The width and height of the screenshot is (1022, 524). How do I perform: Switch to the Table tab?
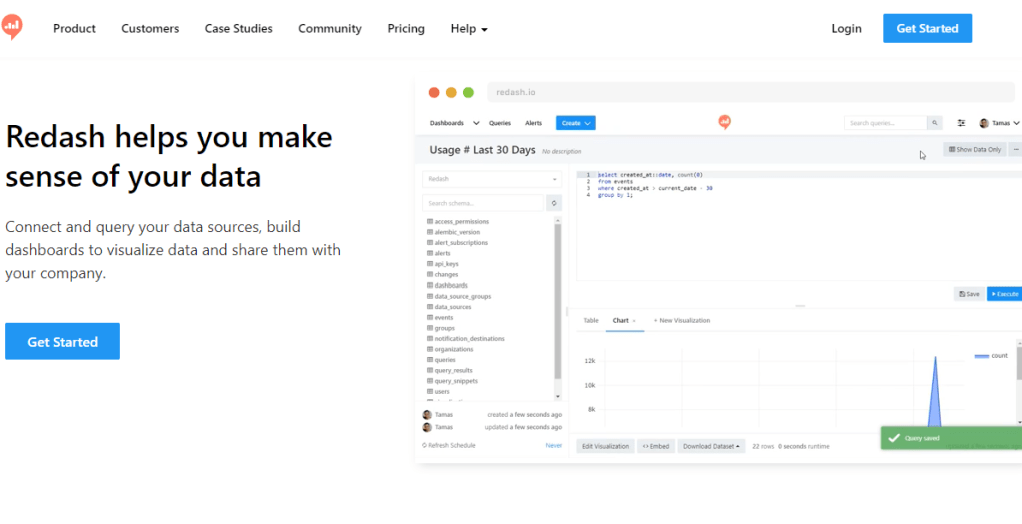[x=590, y=321]
